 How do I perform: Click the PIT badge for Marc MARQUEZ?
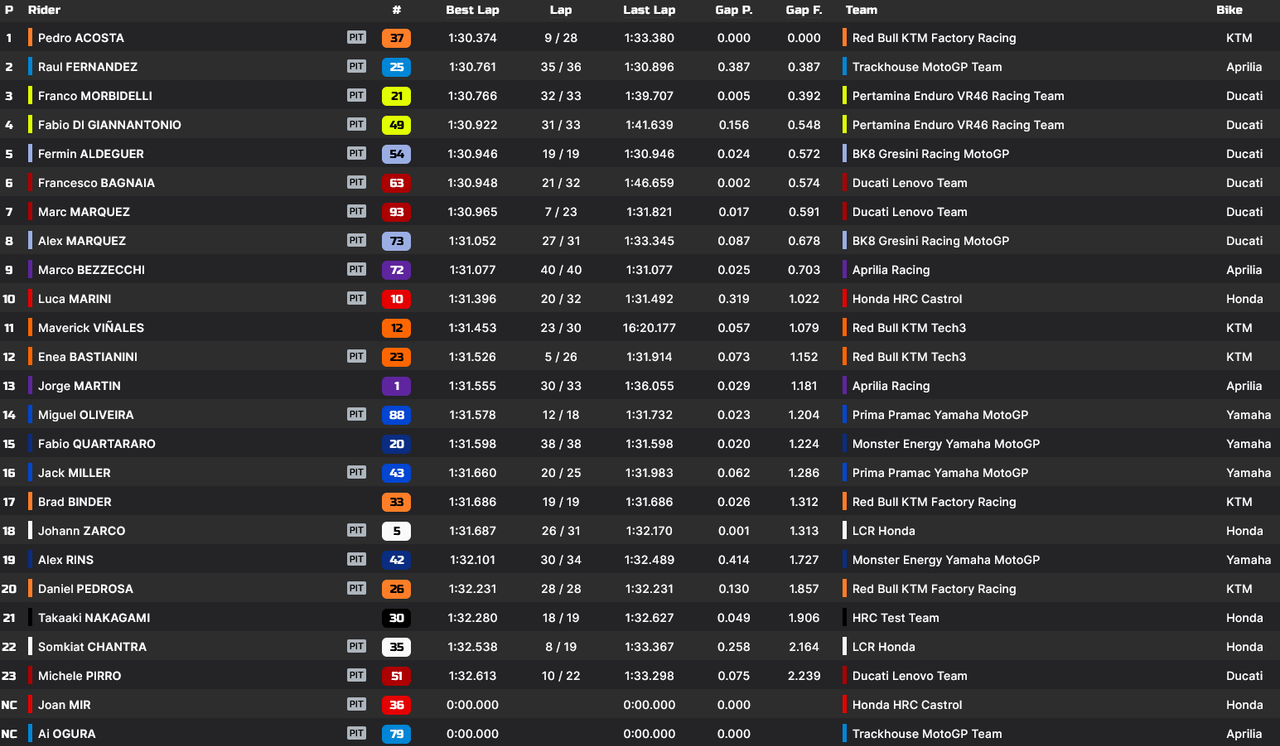pyautogui.click(x=356, y=211)
